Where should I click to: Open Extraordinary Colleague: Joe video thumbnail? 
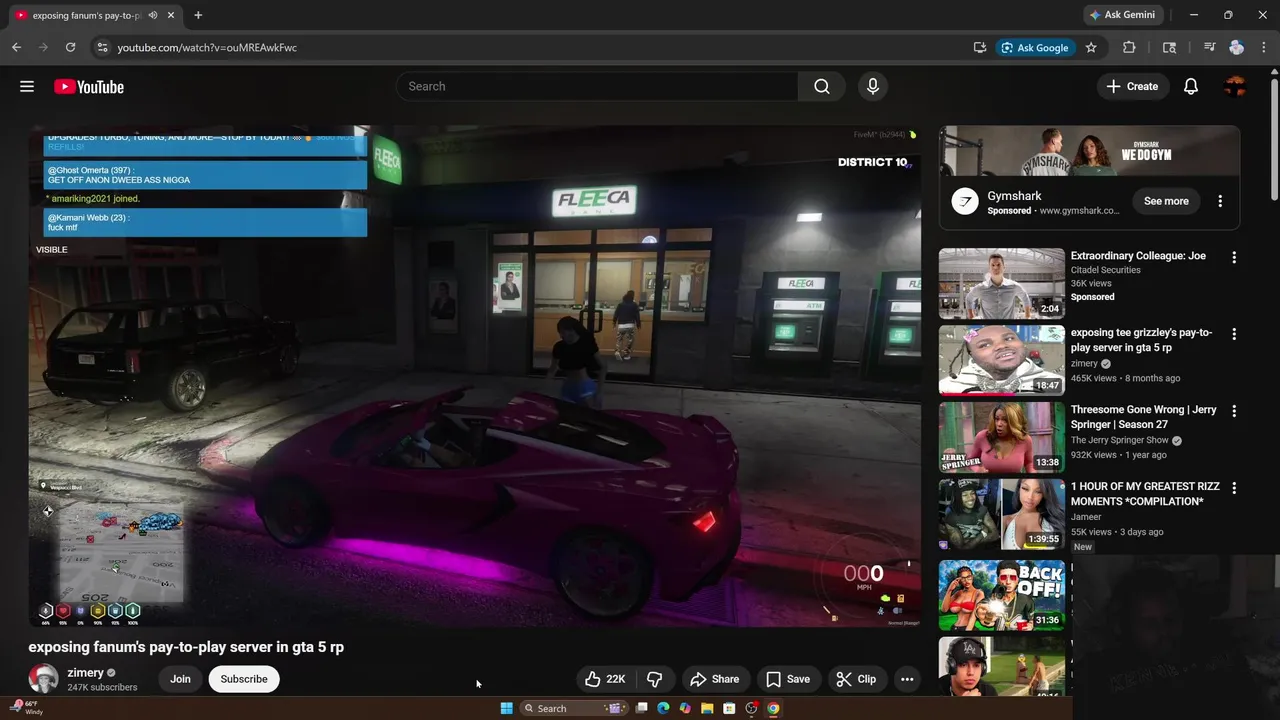(1002, 283)
